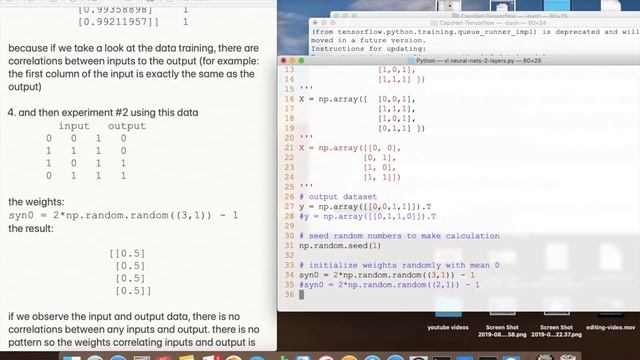Open the "youtube videos" desktop folder
The width and height of the screenshot is (640, 360).
pos(448,314)
